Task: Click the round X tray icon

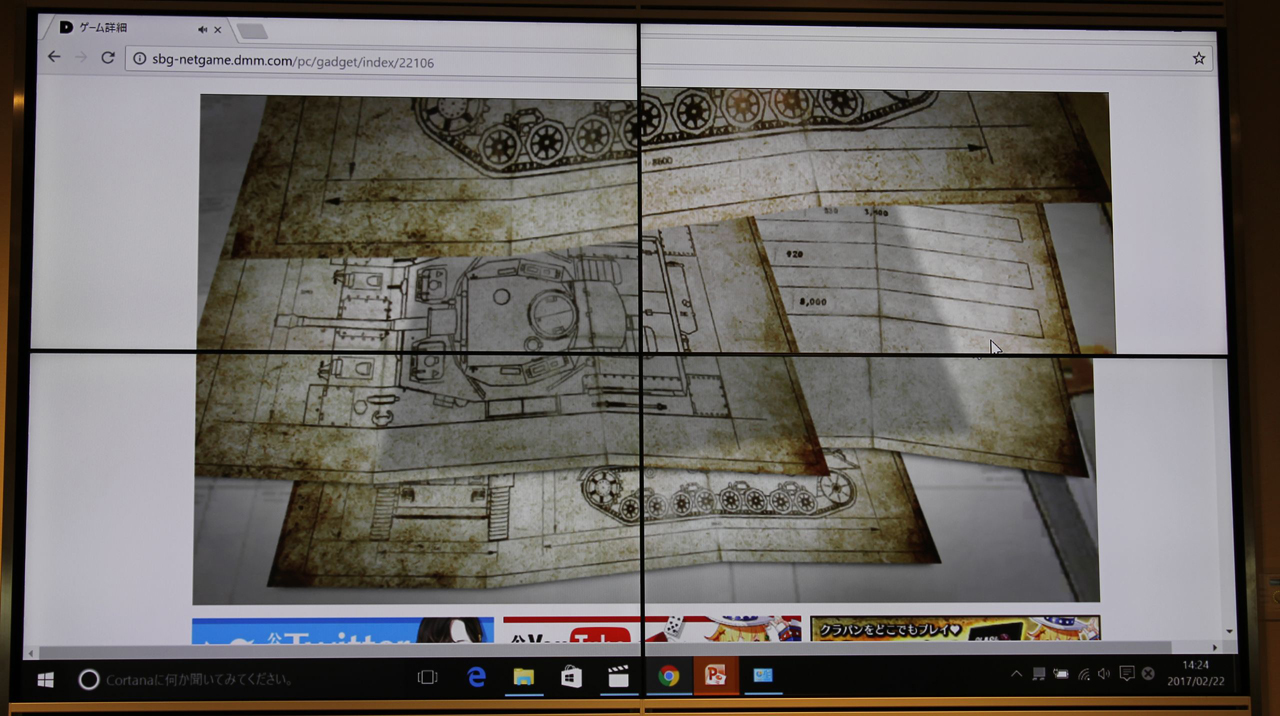Action: (x=1148, y=674)
